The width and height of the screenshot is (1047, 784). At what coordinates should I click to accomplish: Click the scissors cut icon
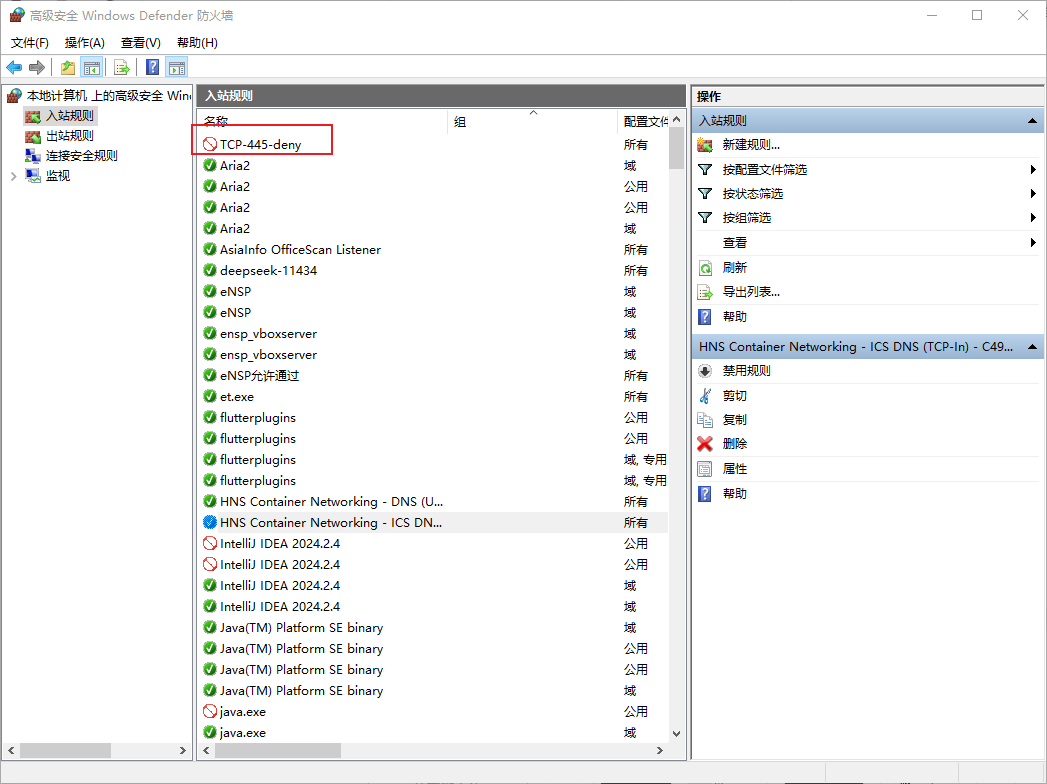click(x=705, y=396)
